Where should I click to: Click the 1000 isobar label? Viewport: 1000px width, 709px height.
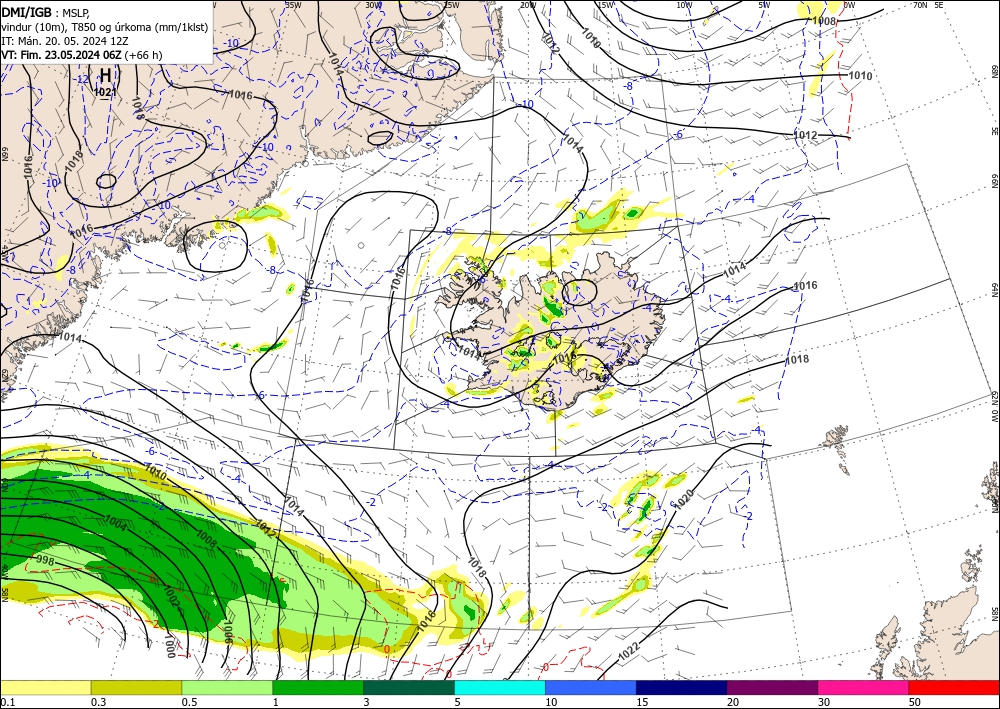click(168, 647)
